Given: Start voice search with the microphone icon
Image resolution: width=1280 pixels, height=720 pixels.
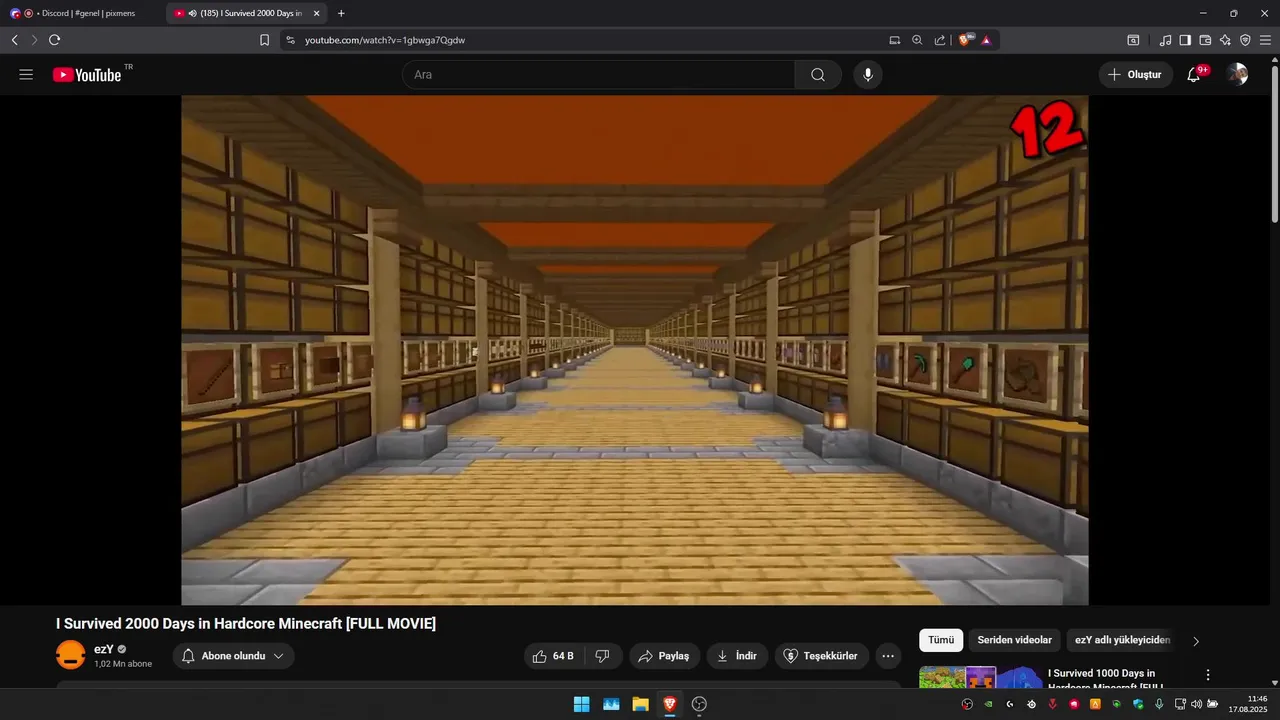Looking at the screenshot, I should coord(868,75).
